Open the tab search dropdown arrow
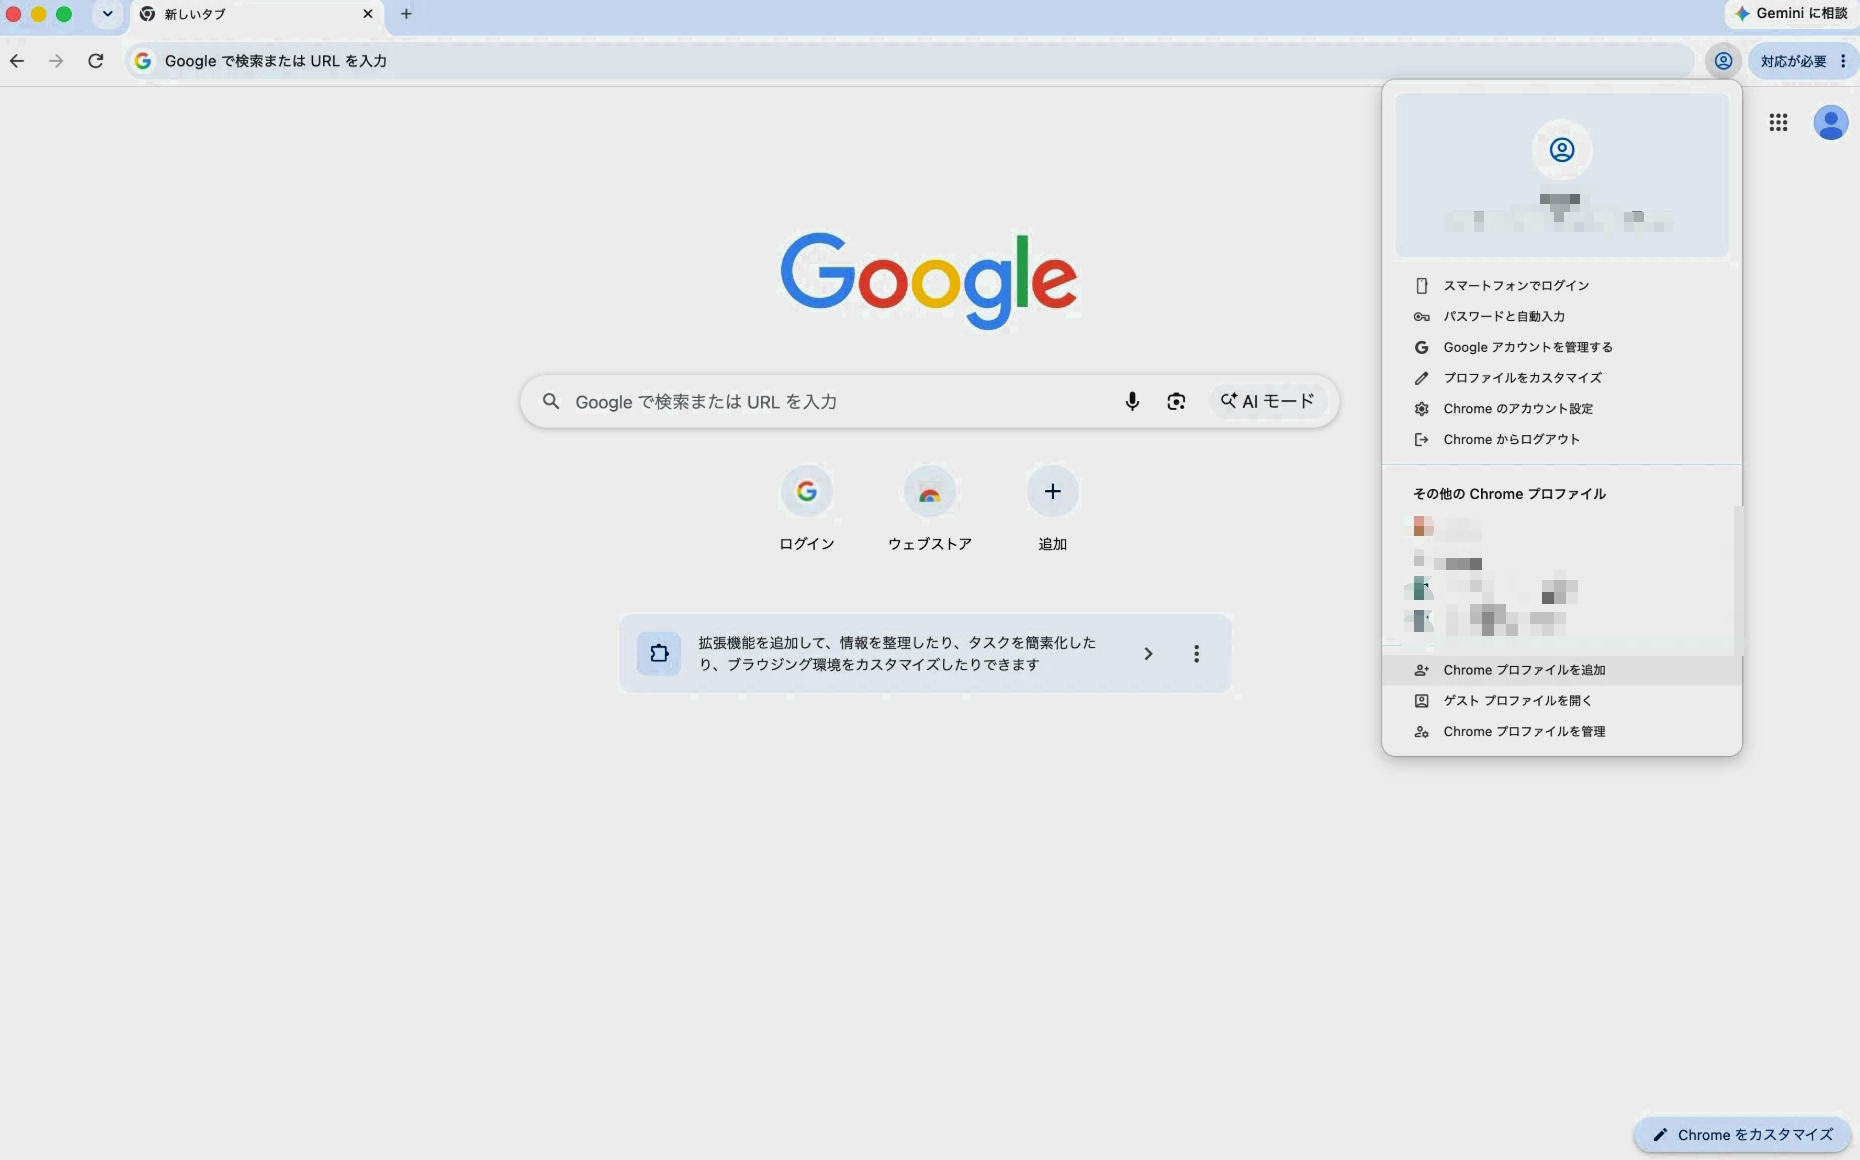This screenshot has width=1860, height=1160. tap(107, 14)
